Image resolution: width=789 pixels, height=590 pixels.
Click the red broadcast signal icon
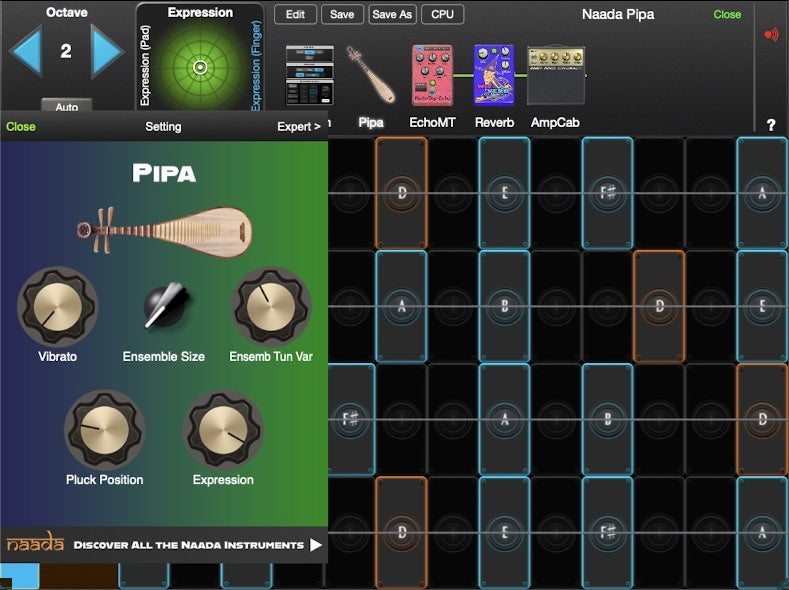pyautogui.click(x=771, y=34)
